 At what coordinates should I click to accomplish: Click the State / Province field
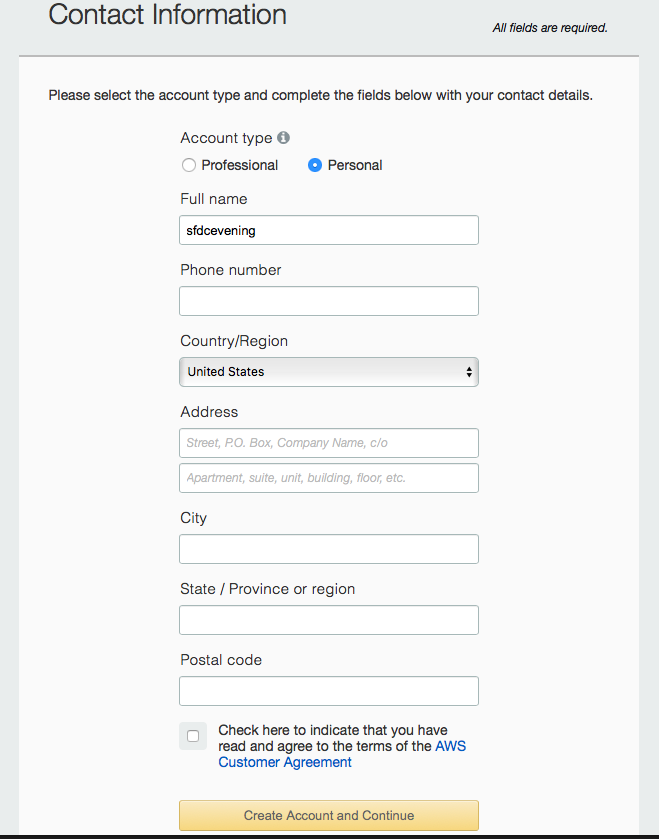[x=329, y=620]
